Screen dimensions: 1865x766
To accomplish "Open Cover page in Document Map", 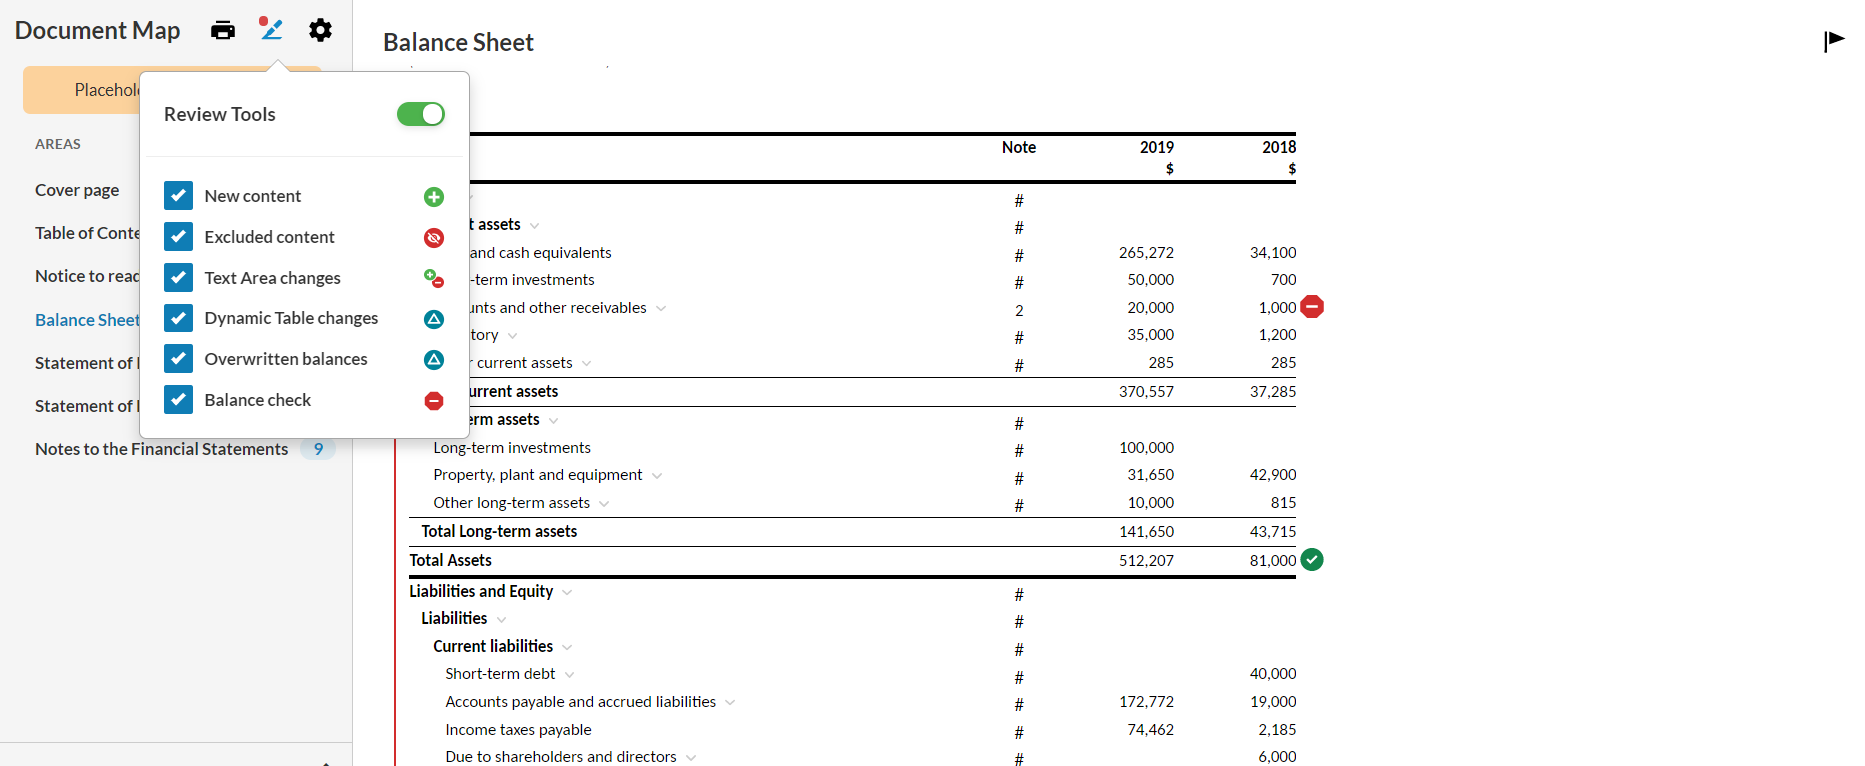I will 77,190.
